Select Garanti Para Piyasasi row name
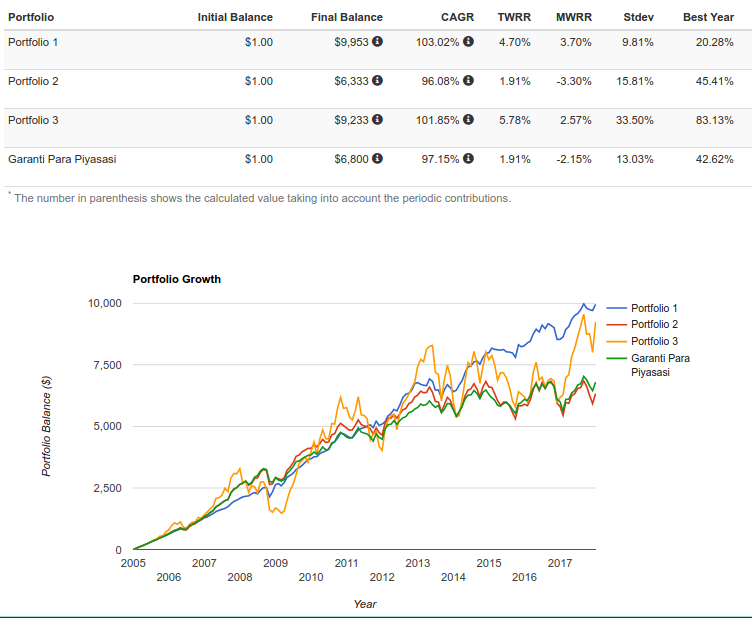This screenshot has height=618, width=752. pos(62,159)
